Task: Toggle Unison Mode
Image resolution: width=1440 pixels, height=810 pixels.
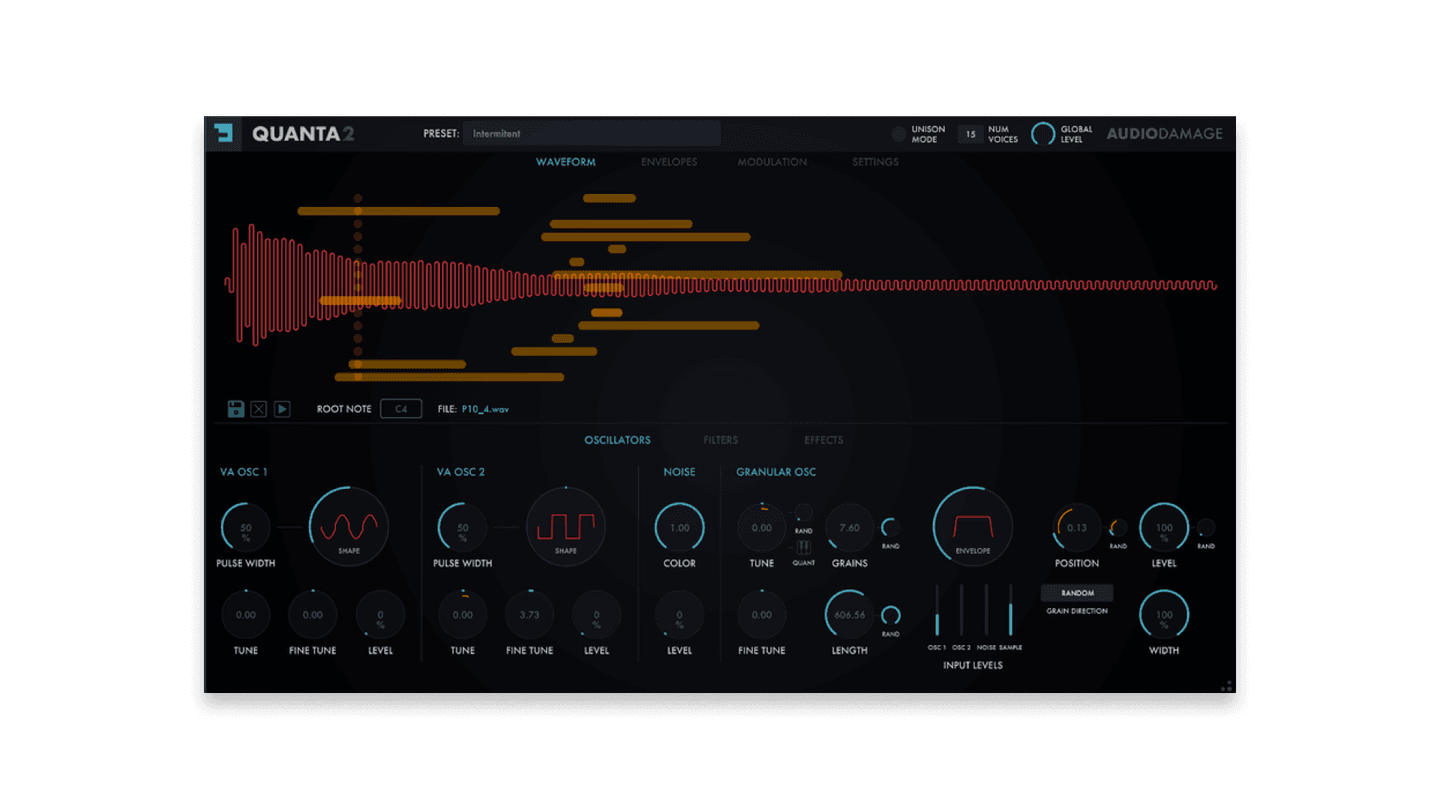Action: click(x=898, y=134)
